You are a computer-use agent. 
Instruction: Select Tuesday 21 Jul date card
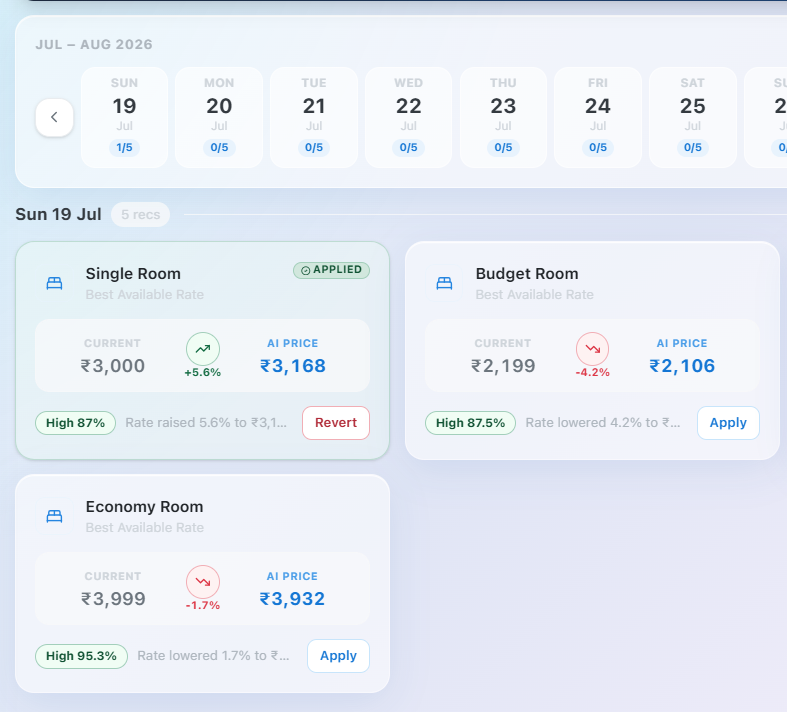tap(314, 117)
